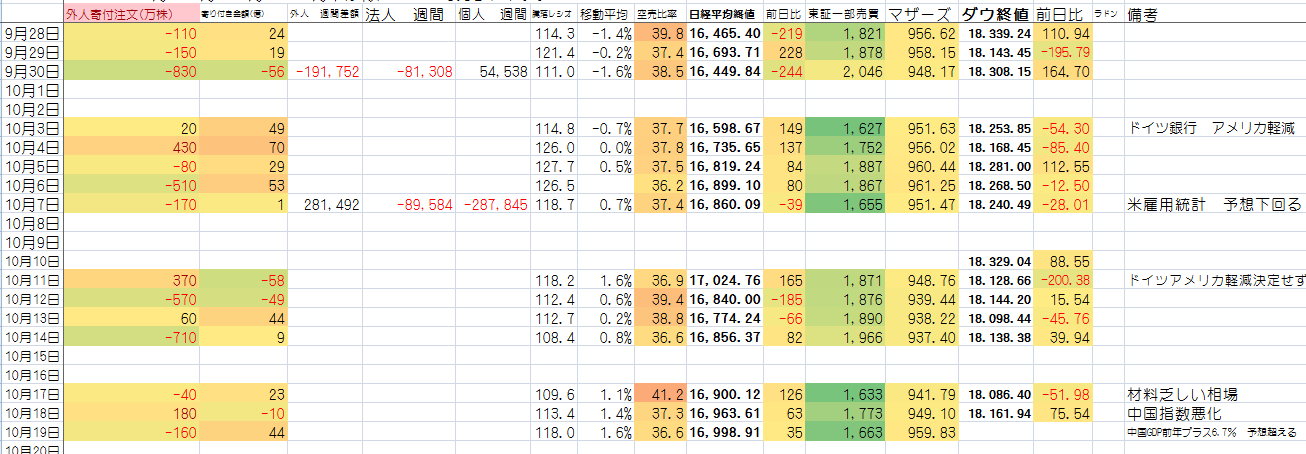
Task: Click the -287,845 individual weekly cell
Action: (492, 204)
